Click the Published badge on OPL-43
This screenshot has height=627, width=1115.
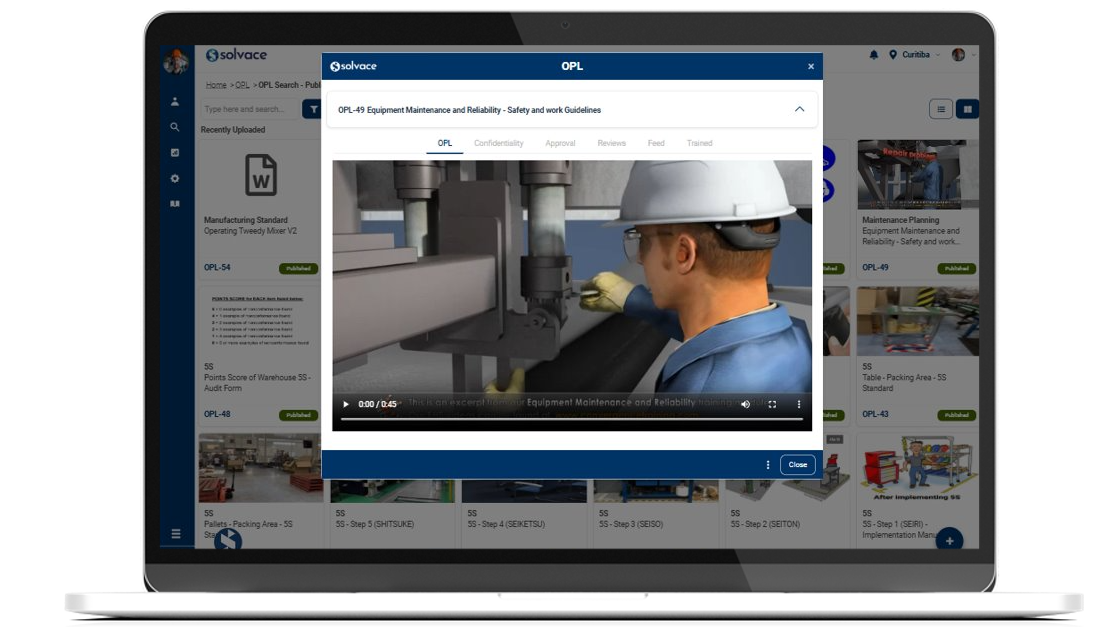956,415
